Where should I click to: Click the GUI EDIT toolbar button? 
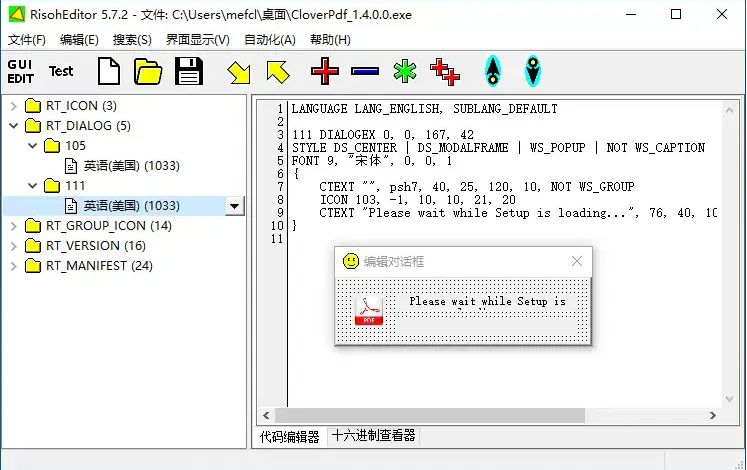20,71
